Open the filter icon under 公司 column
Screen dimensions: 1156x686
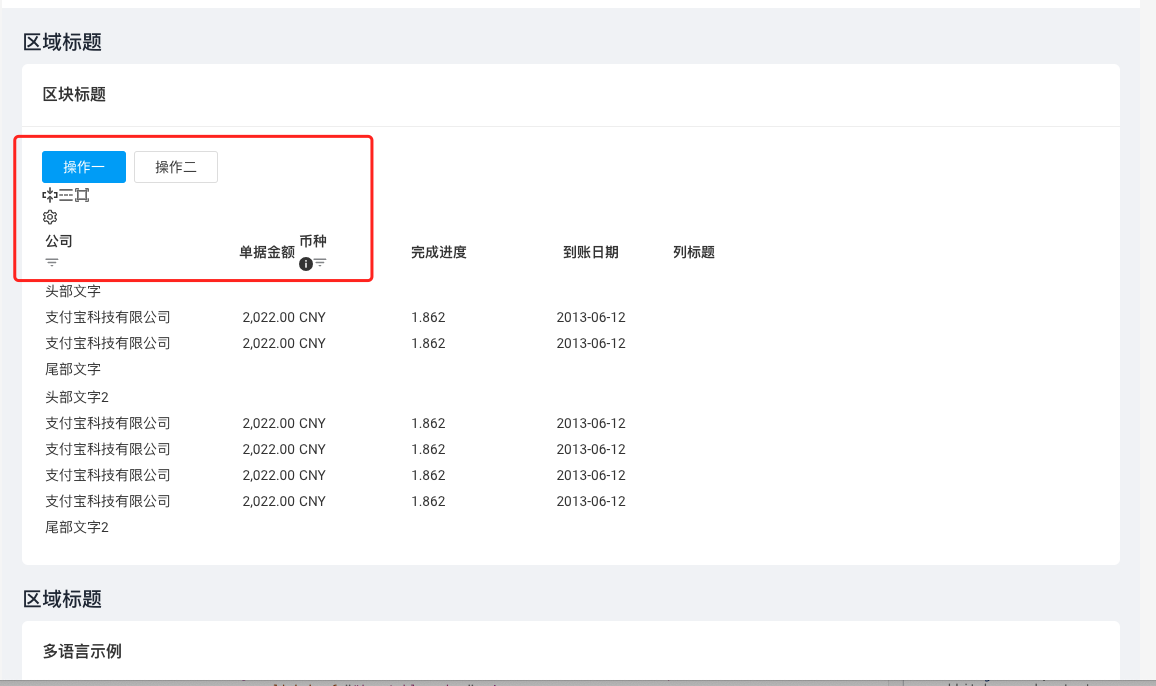click(51, 261)
